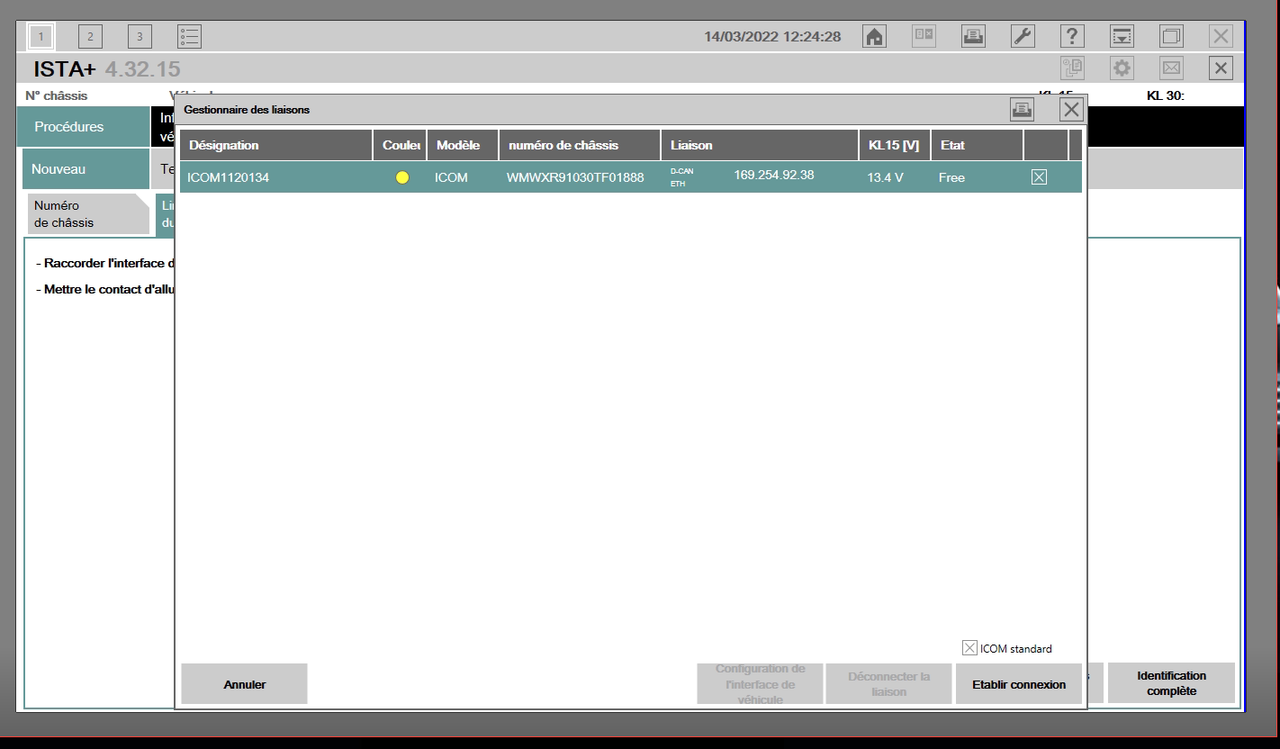Click the Liaison column header
Screen dimensions: 1280x749
click(760, 145)
